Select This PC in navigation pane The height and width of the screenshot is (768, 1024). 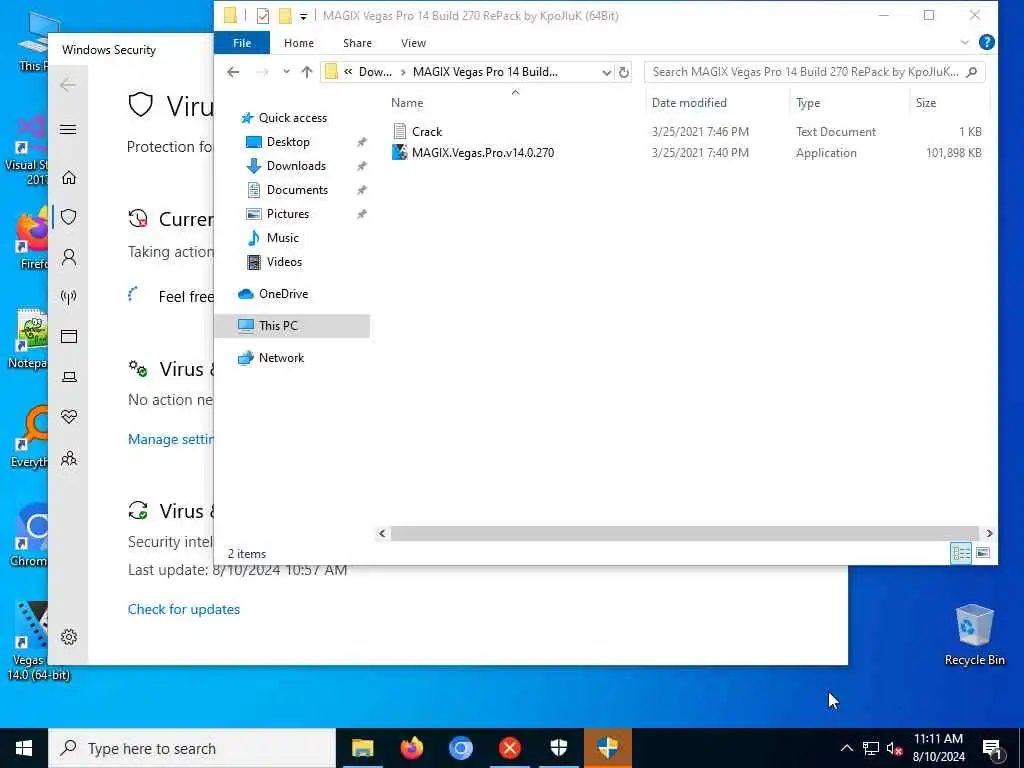pyautogui.click(x=278, y=326)
